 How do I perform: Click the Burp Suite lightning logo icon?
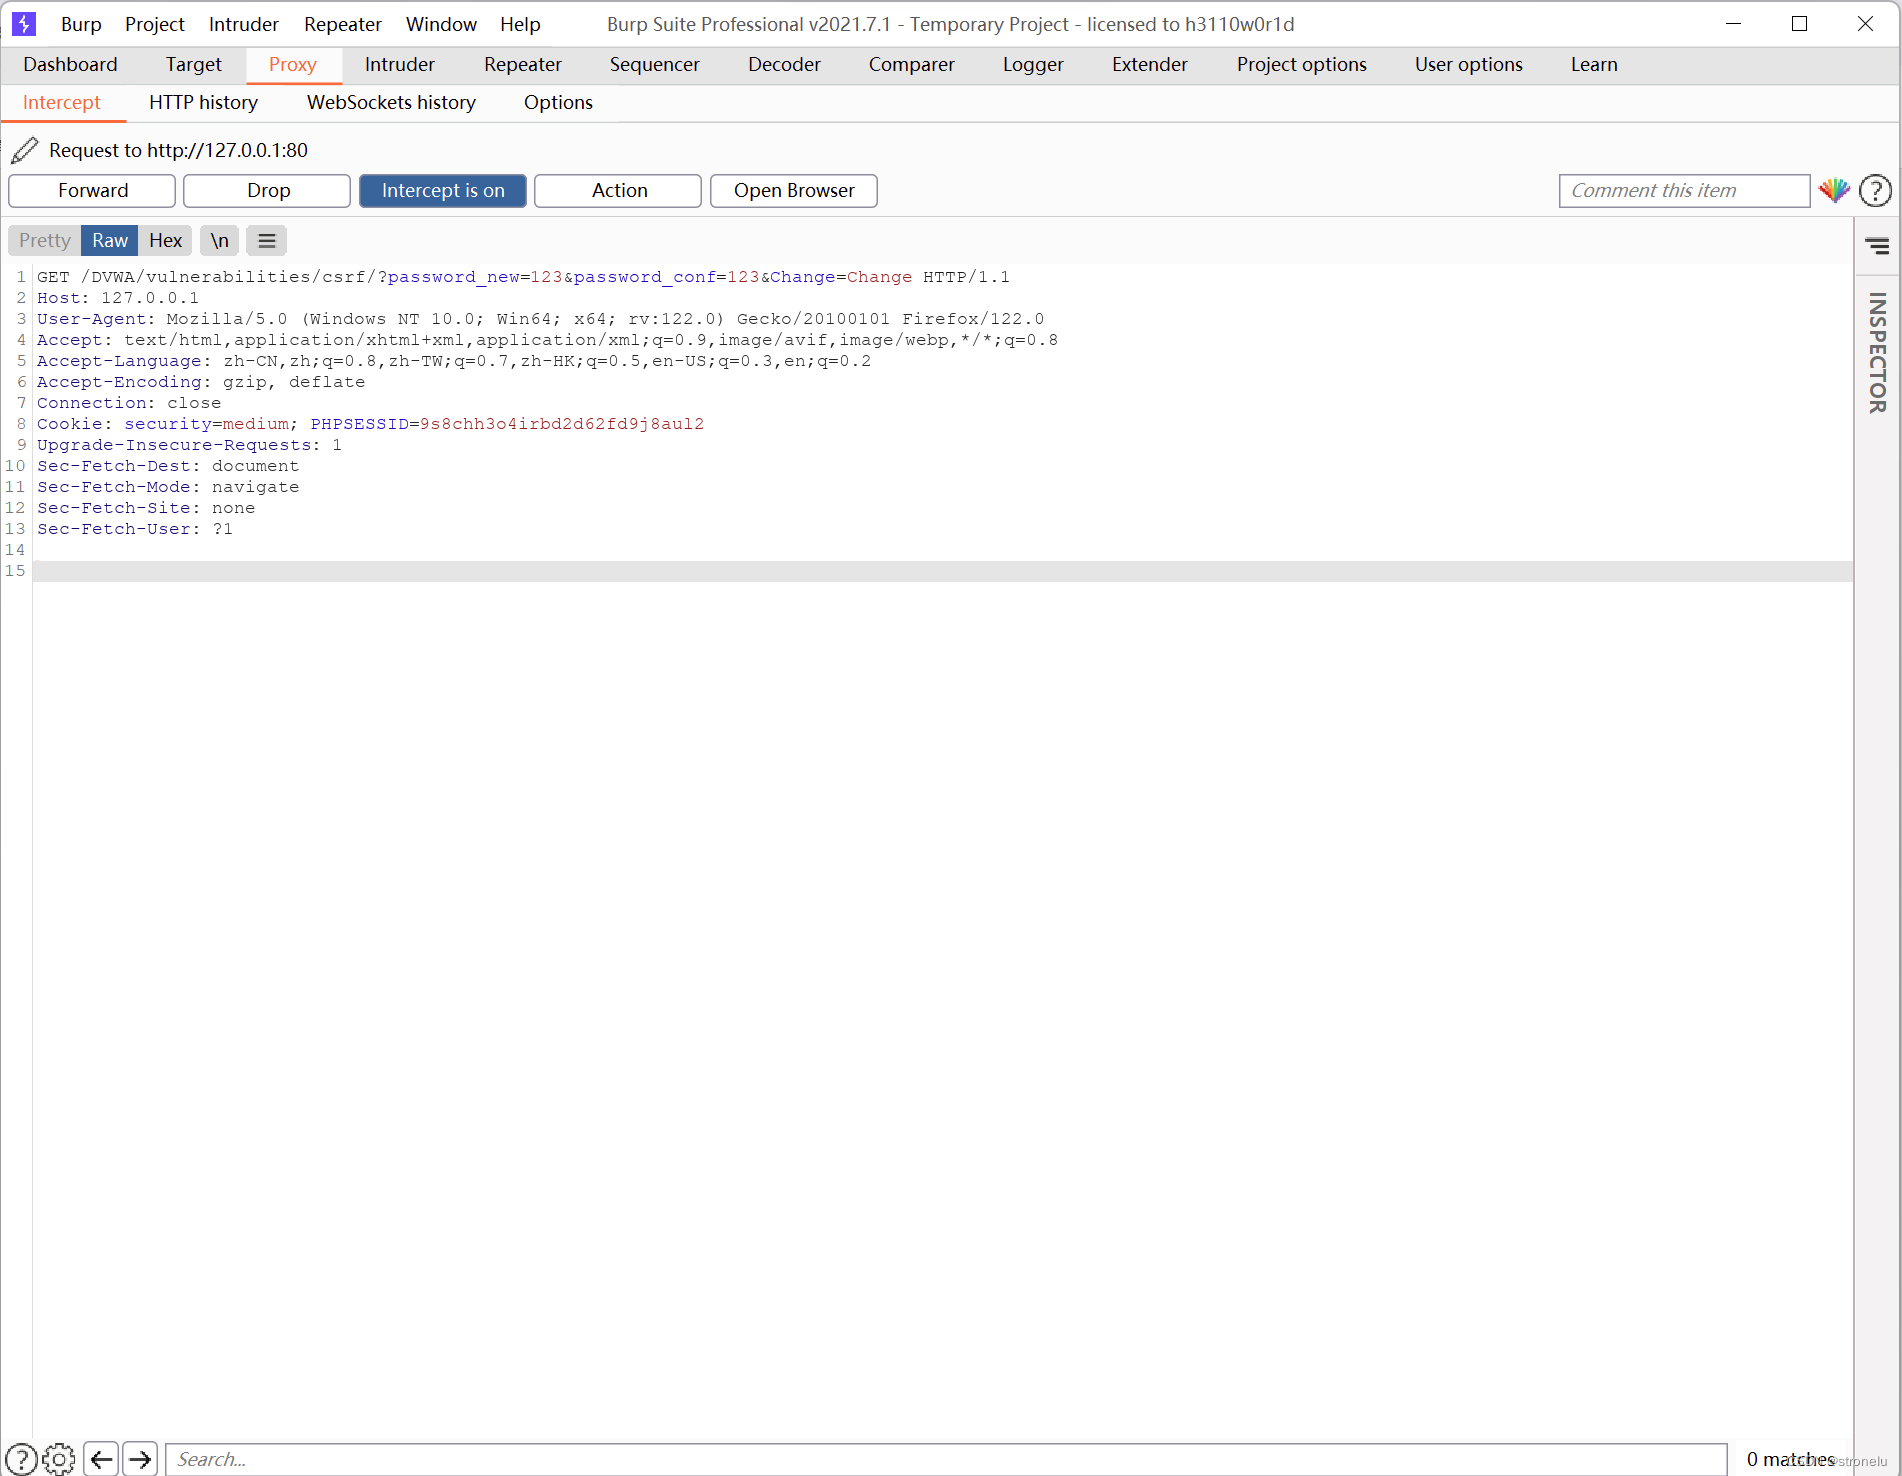click(x=24, y=24)
